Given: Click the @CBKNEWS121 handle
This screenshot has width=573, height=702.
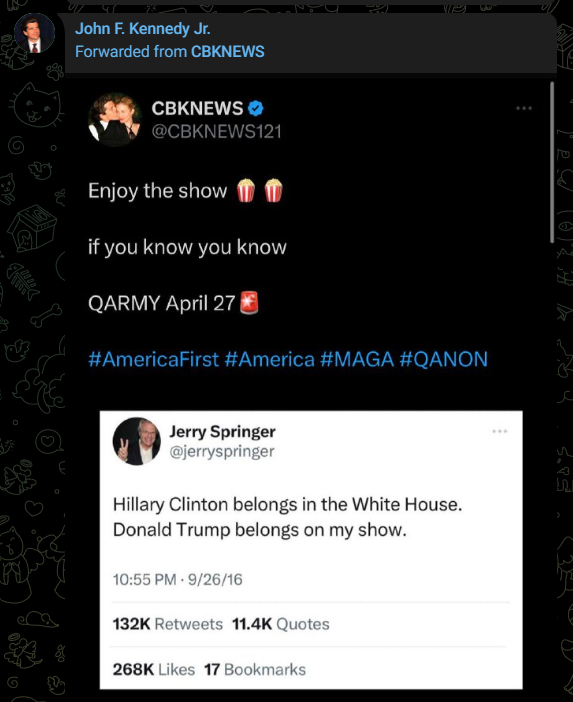Looking at the screenshot, I should pyautogui.click(x=217, y=132).
